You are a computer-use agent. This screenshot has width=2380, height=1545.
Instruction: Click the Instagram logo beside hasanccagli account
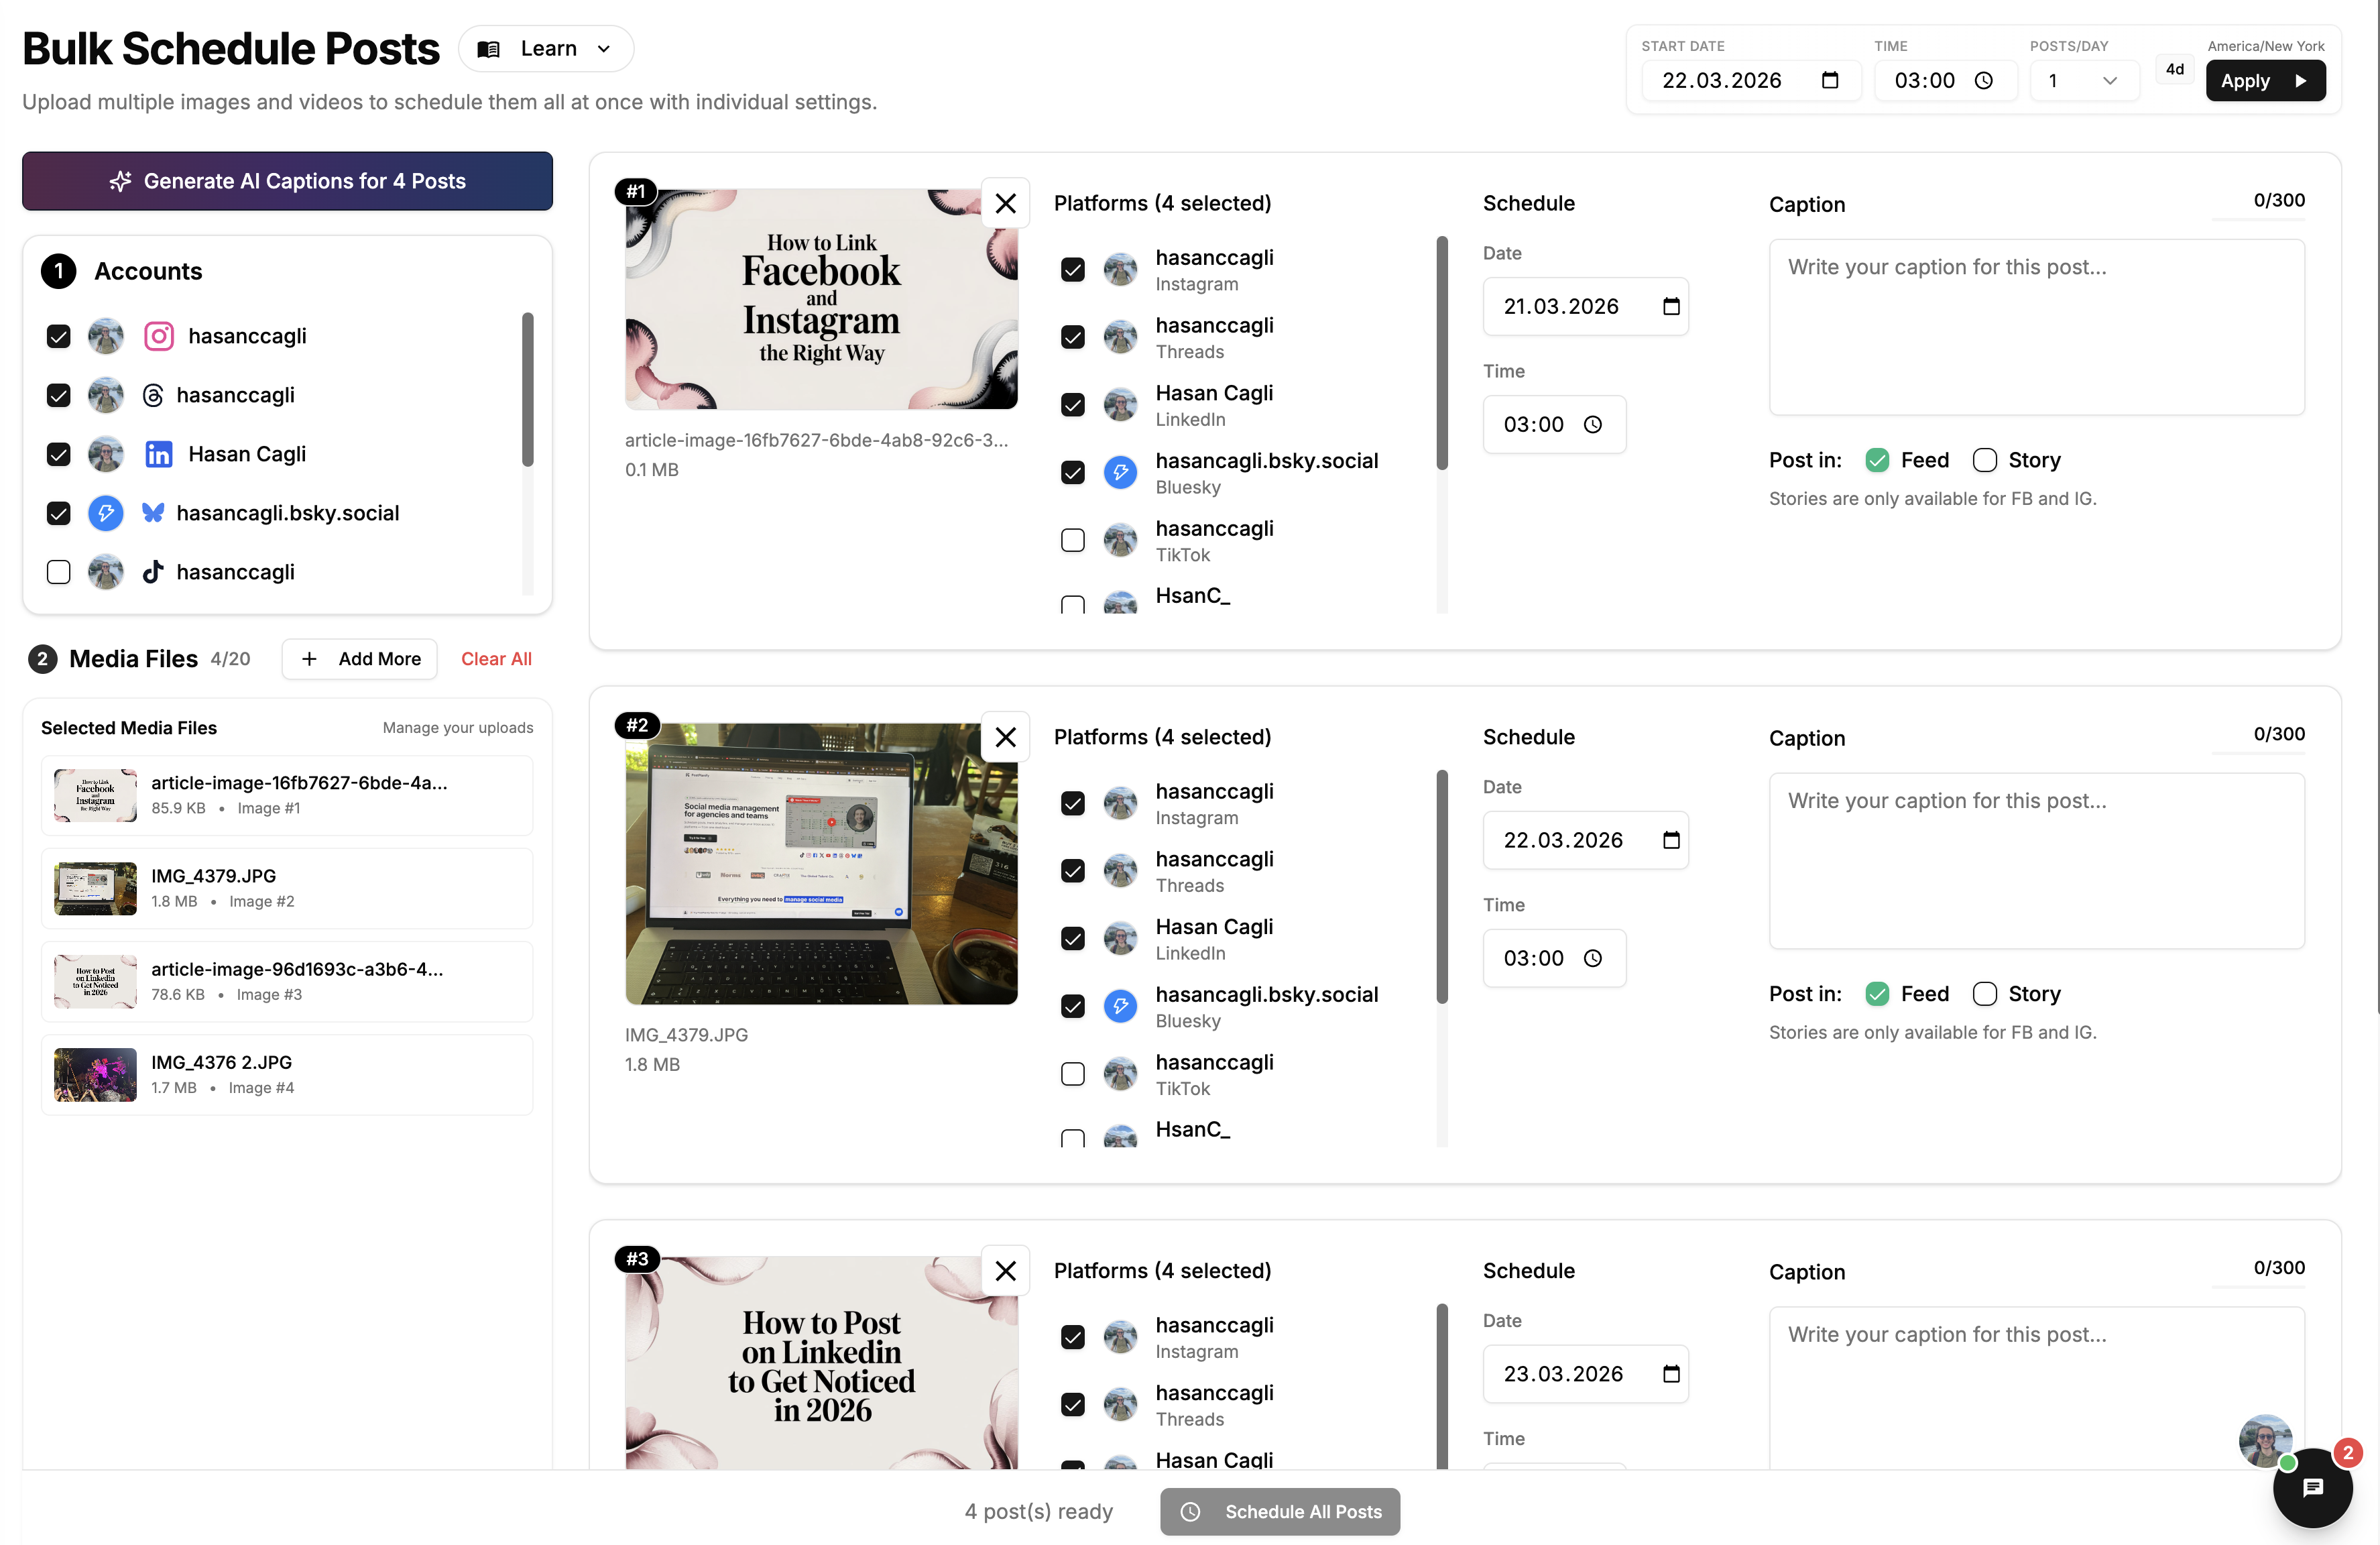(159, 336)
